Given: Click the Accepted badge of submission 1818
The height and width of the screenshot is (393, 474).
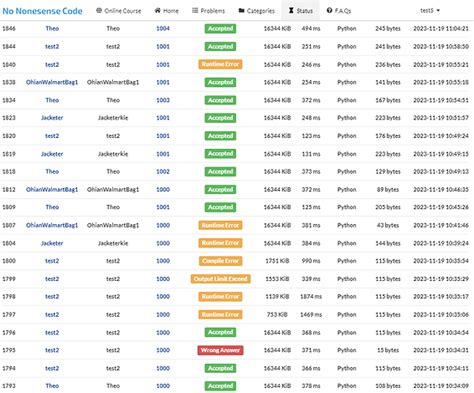Looking at the screenshot, I should (x=220, y=172).
